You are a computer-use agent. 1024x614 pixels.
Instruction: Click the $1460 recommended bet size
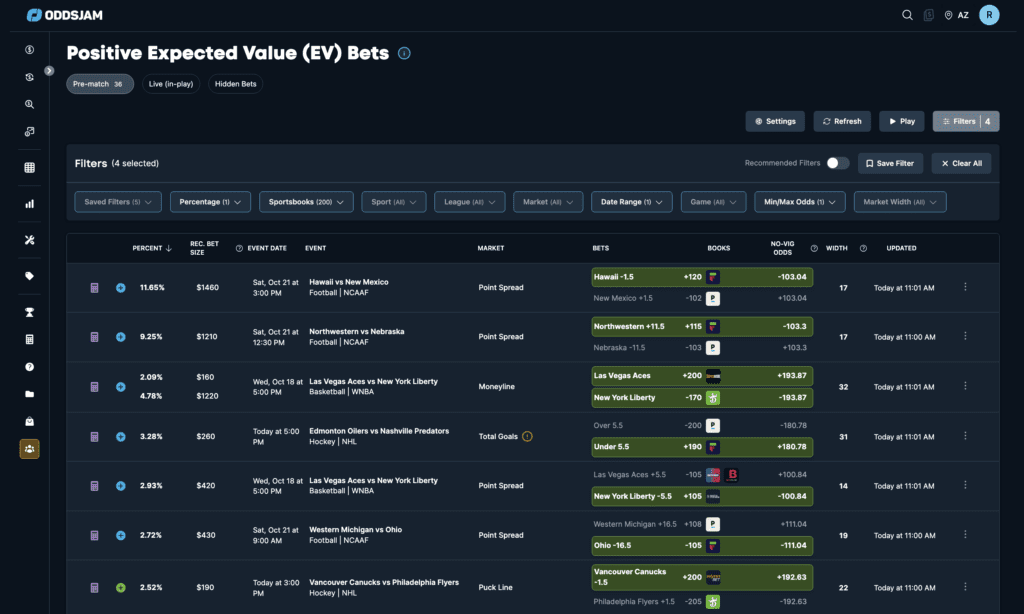208,287
